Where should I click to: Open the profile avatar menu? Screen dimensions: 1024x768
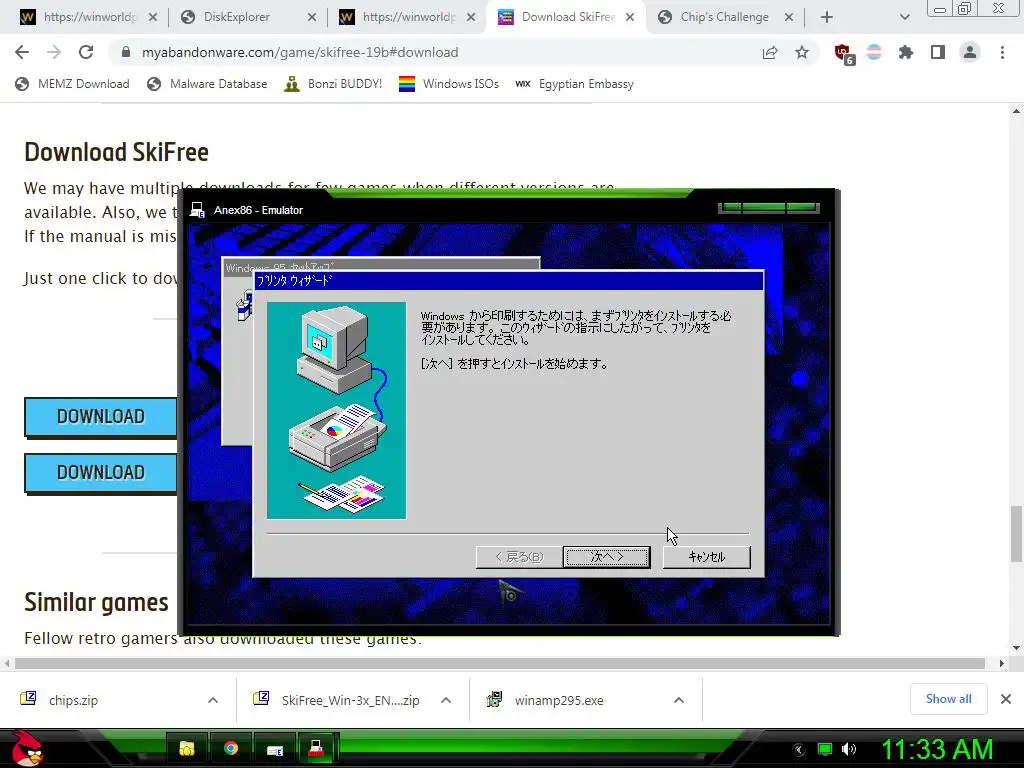click(970, 52)
